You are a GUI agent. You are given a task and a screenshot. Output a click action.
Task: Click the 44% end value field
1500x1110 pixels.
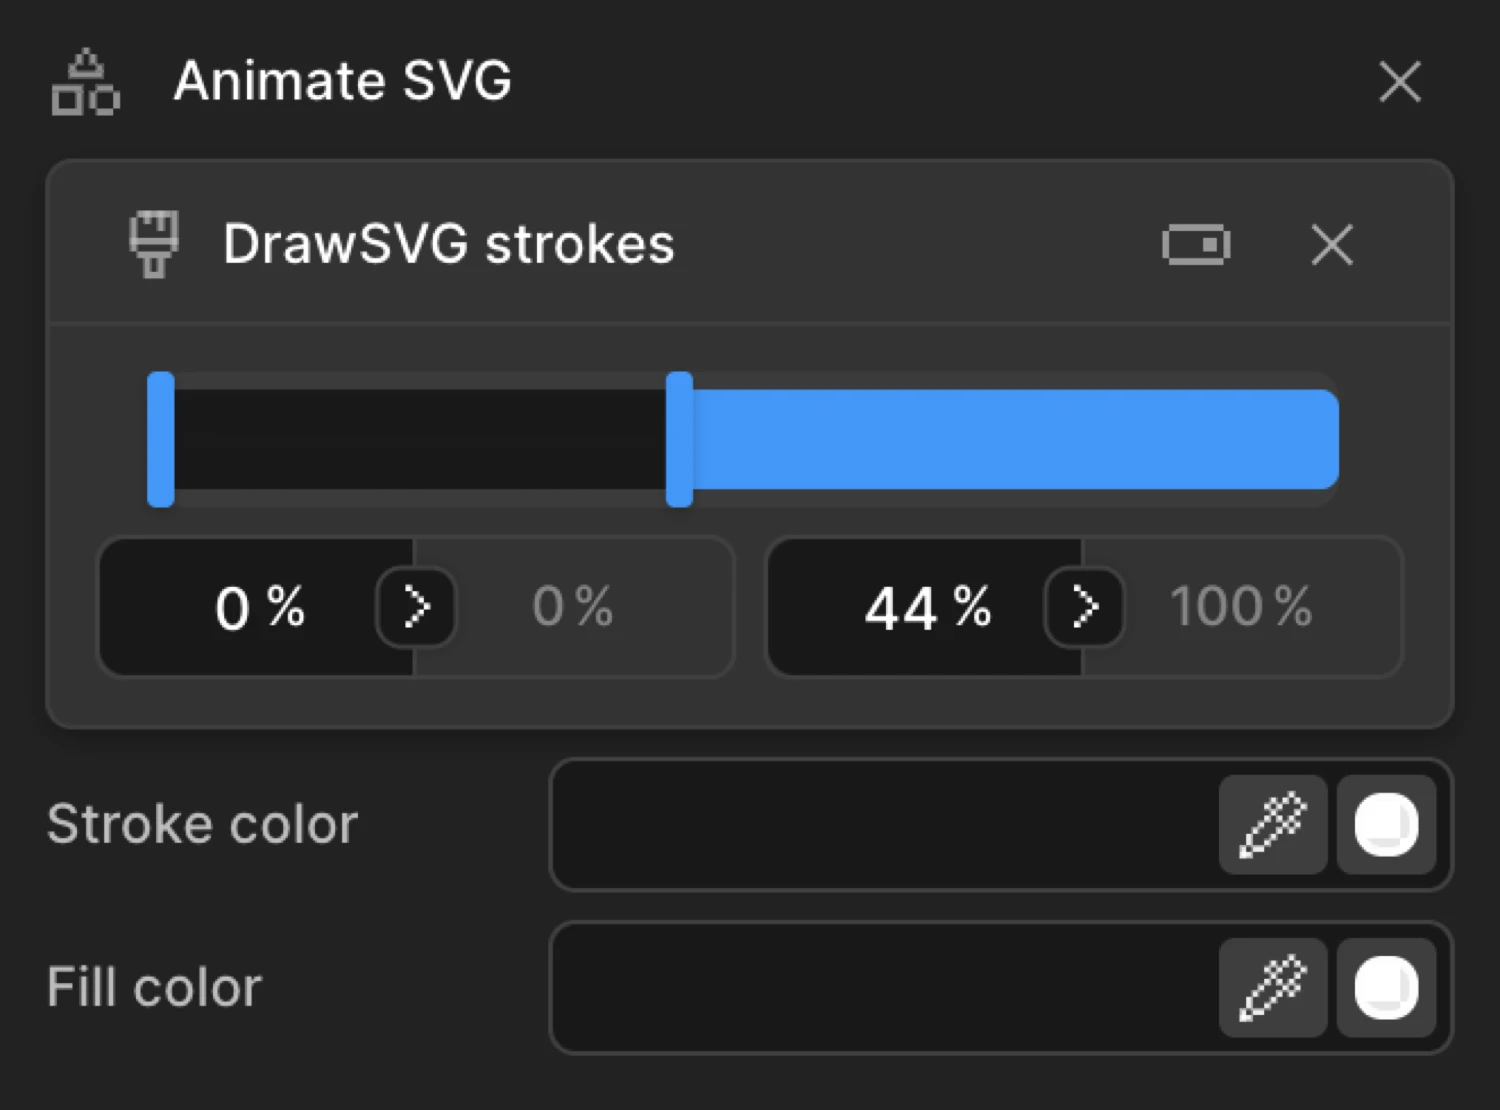point(925,606)
